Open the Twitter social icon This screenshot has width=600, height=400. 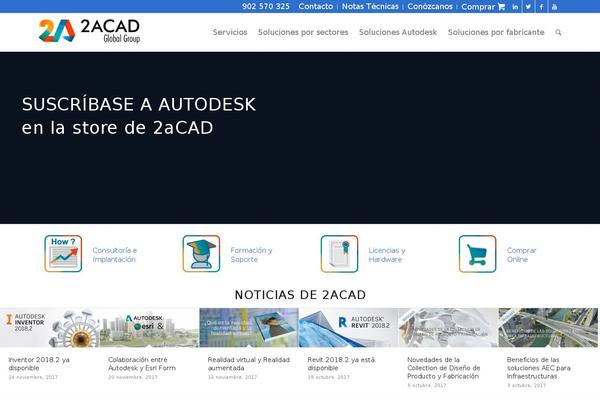click(x=528, y=7)
